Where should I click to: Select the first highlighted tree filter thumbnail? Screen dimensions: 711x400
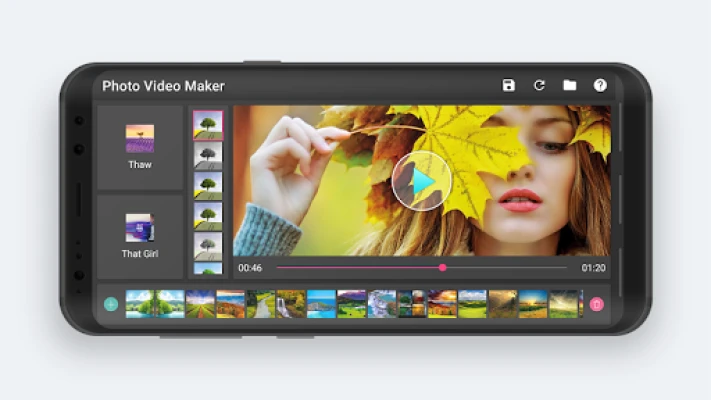[207, 125]
